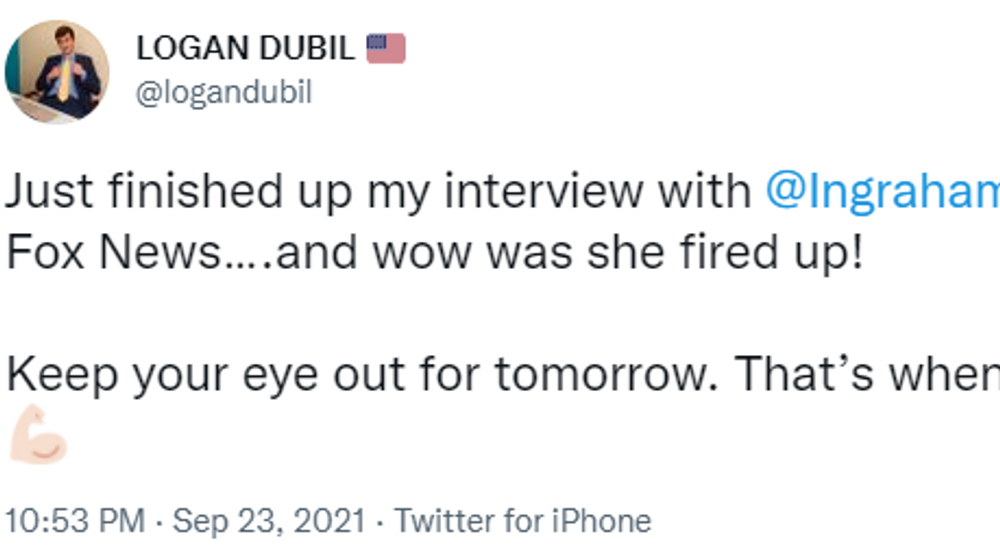The height and width of the screenshot is (560, 1000).
Task: Click the LOGAN DUBIL display name
Action: coord(245,48)
